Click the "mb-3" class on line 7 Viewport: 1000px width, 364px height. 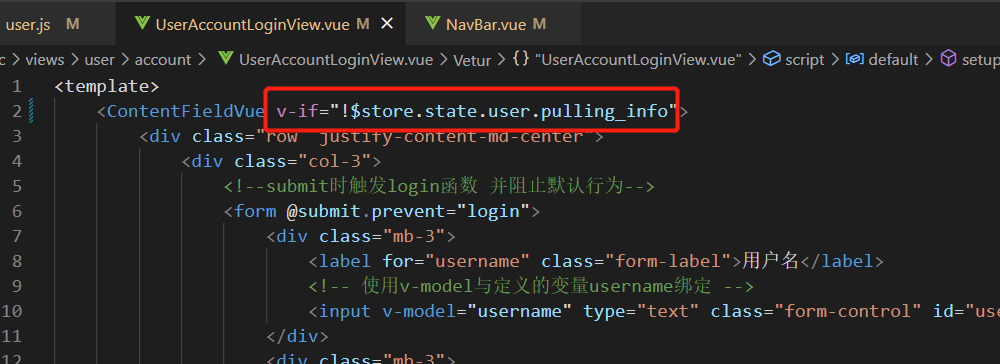(x=414, y=236)
